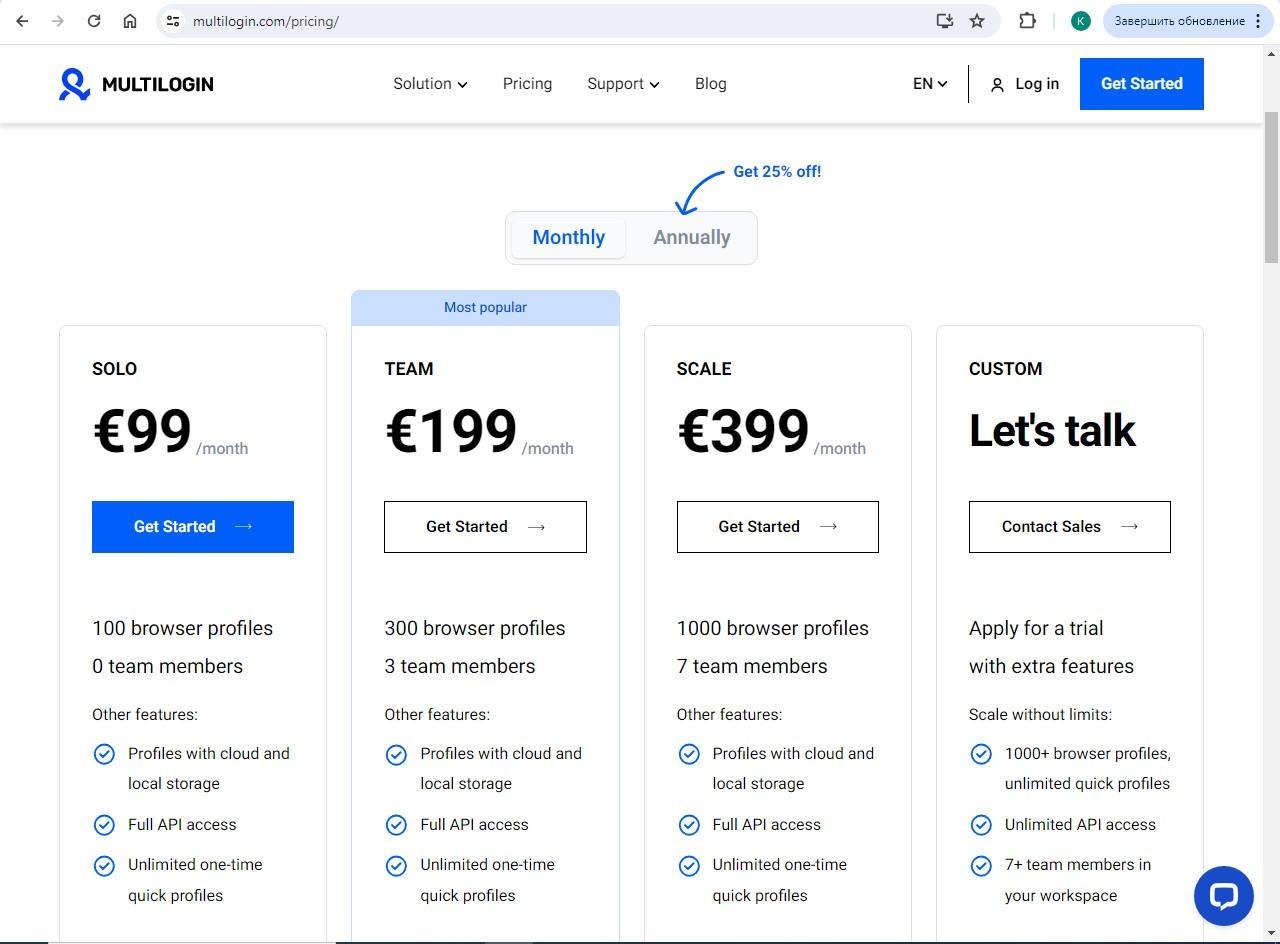Click the Most popular badge
1280x944 pixels.
tap(485, 308)
